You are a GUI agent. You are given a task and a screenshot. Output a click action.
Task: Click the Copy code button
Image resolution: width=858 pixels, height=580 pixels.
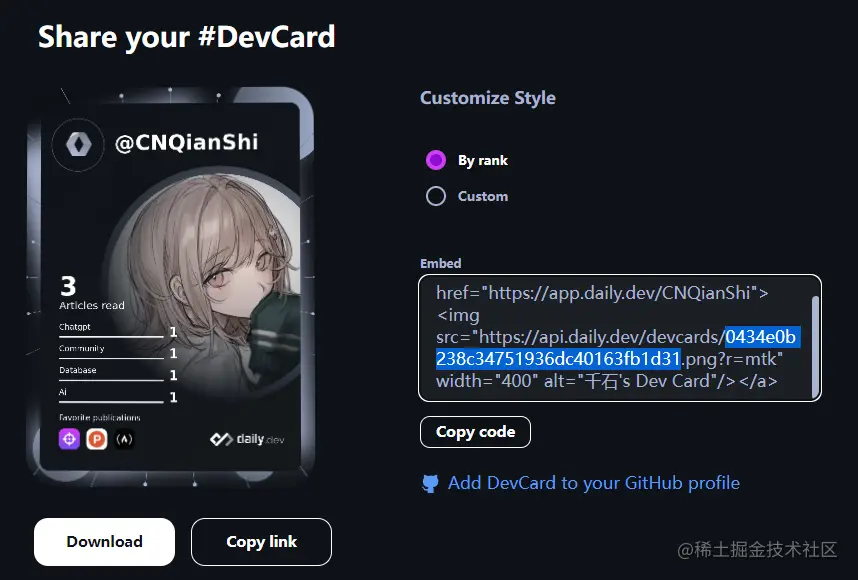(x=476, y=432)
